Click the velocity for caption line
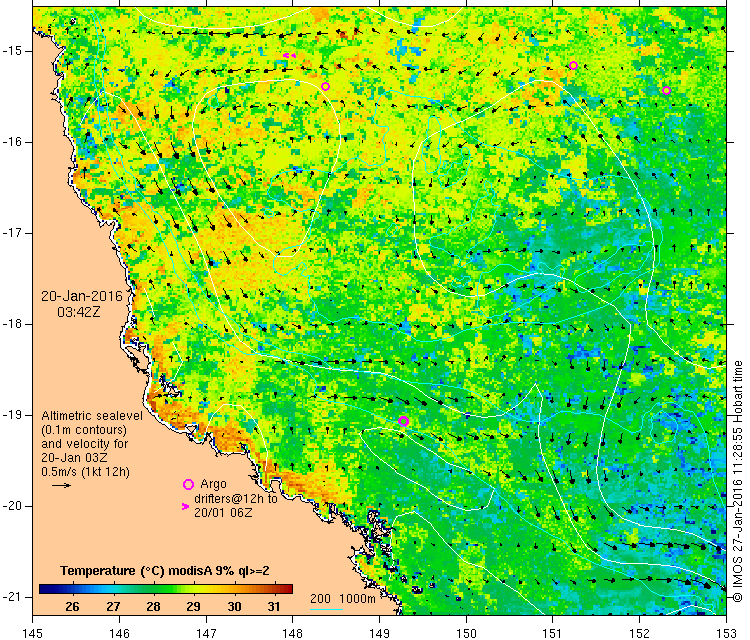Screen dimensions: 750x640 (85, 444)
